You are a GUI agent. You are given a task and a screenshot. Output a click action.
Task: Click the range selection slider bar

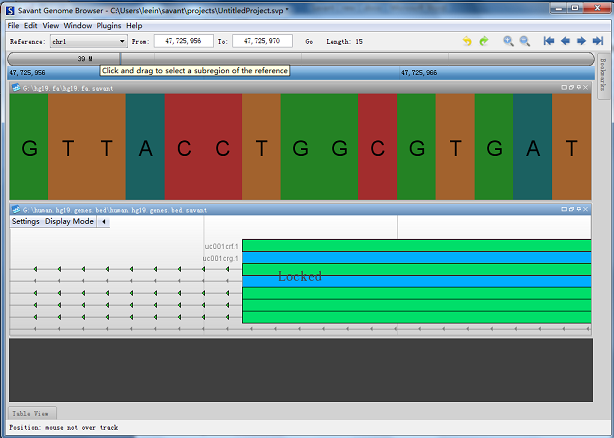coord(300,59)
